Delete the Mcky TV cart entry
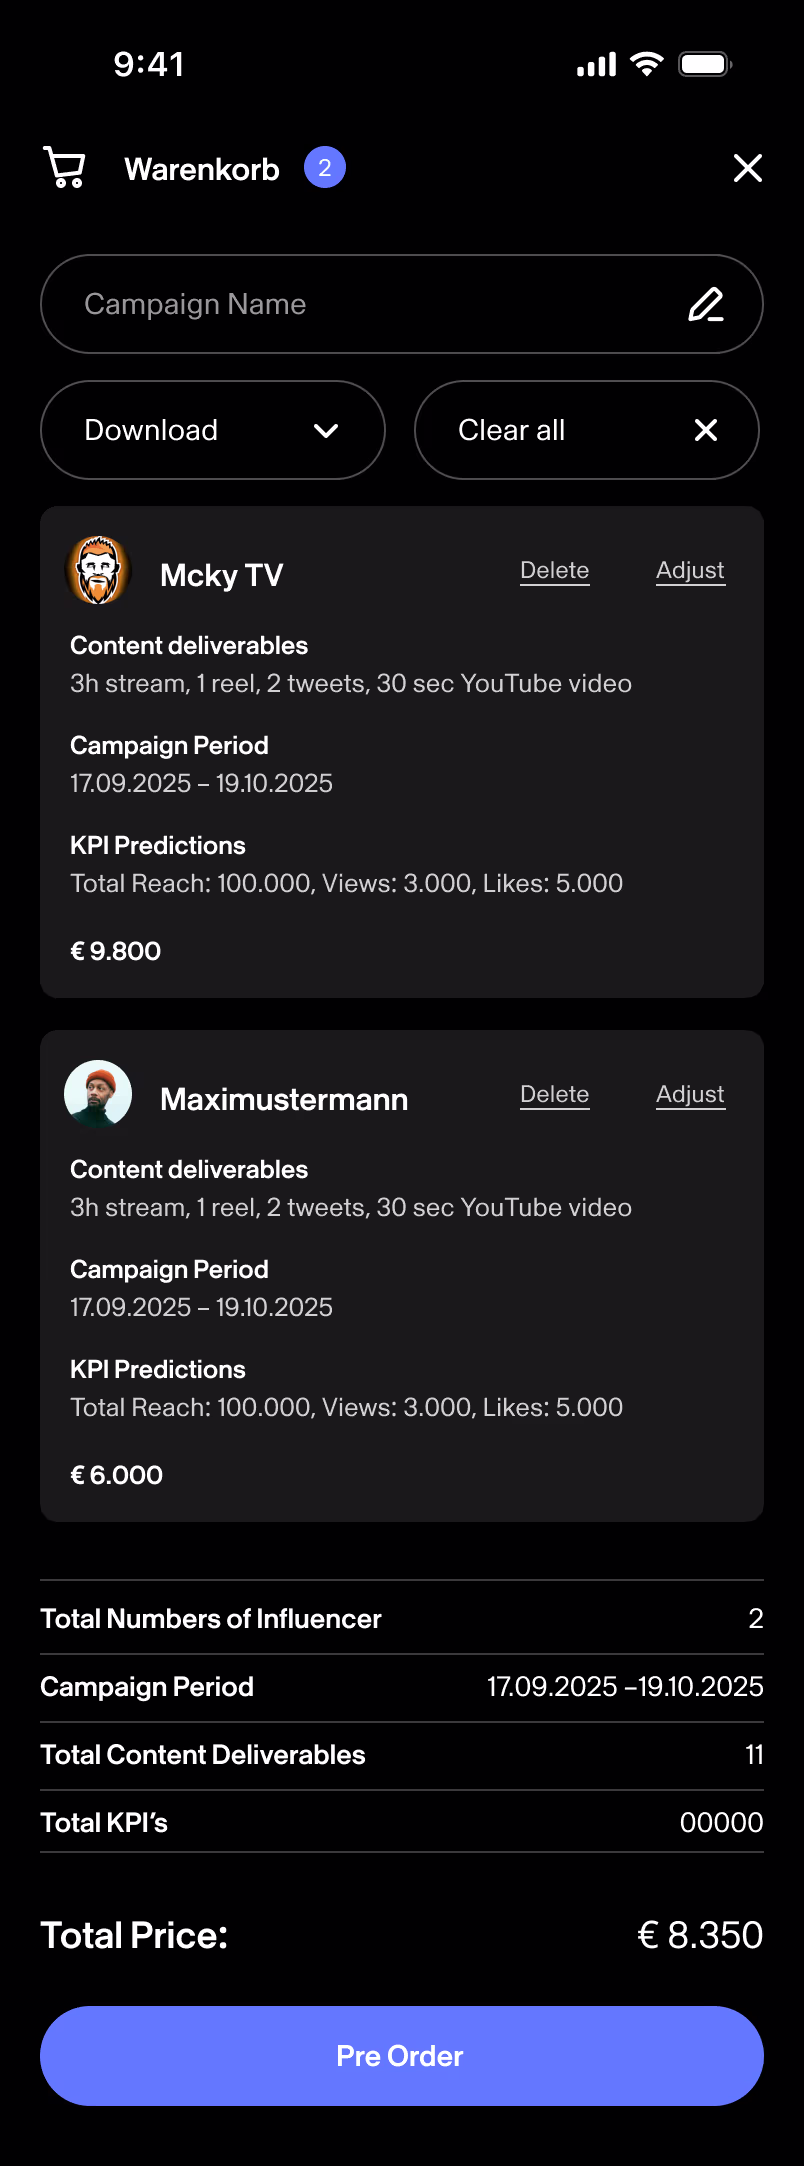The image size is (804, 2166). click(x=554, y=570)
